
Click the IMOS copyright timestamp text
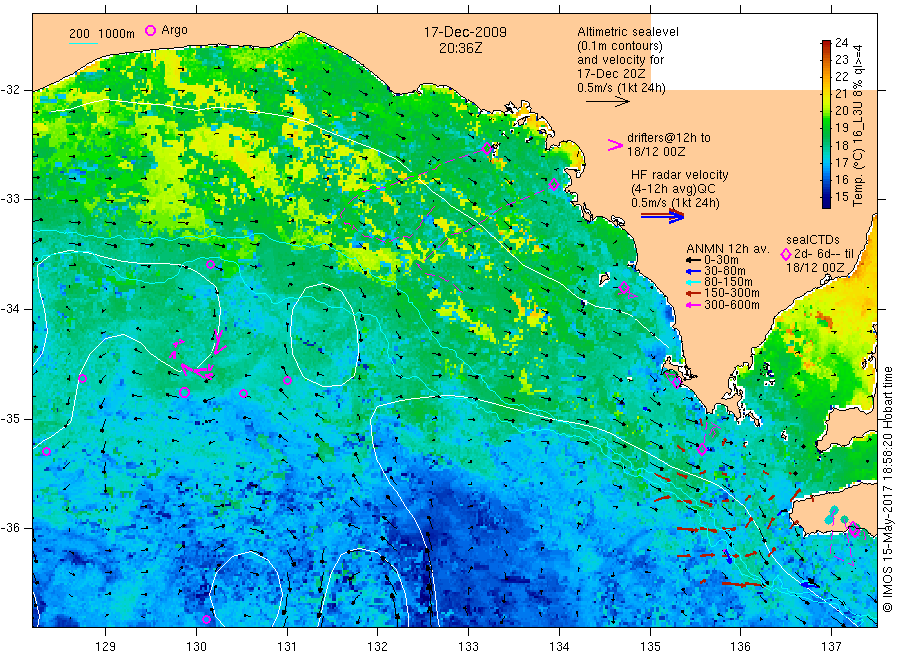[888, 490]
